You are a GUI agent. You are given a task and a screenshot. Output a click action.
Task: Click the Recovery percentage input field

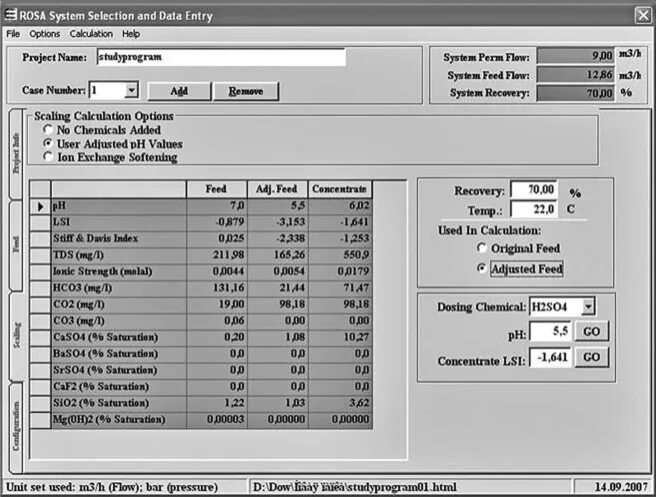534,190
